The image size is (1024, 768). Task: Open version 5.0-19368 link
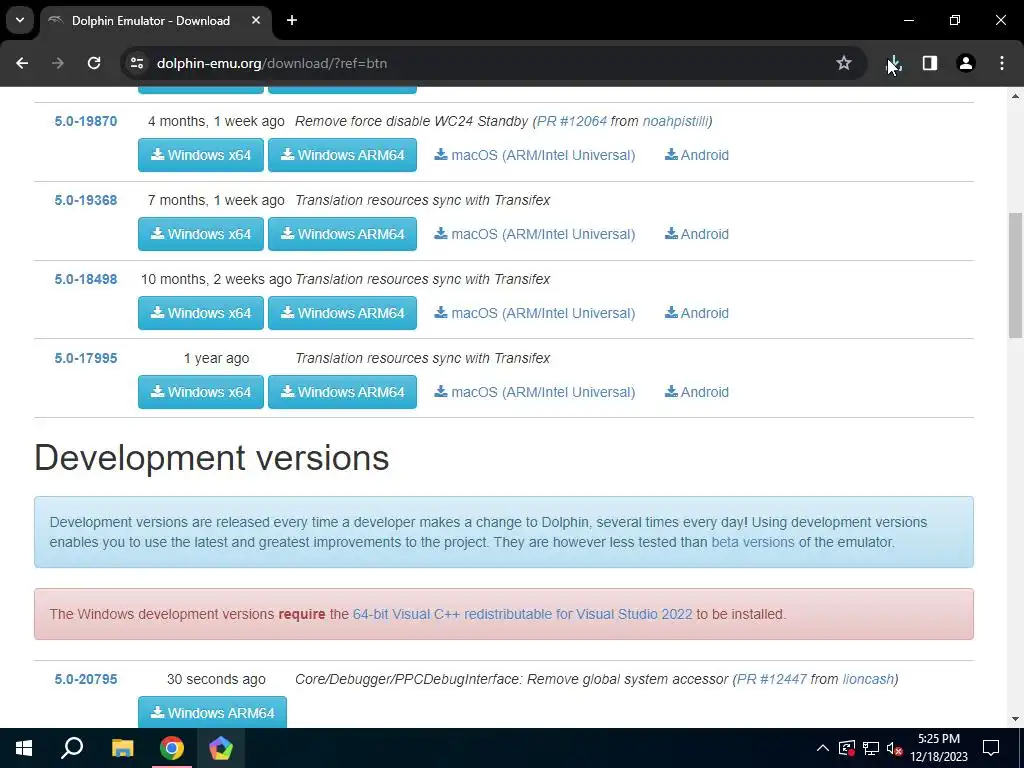(x=86, y=200)
